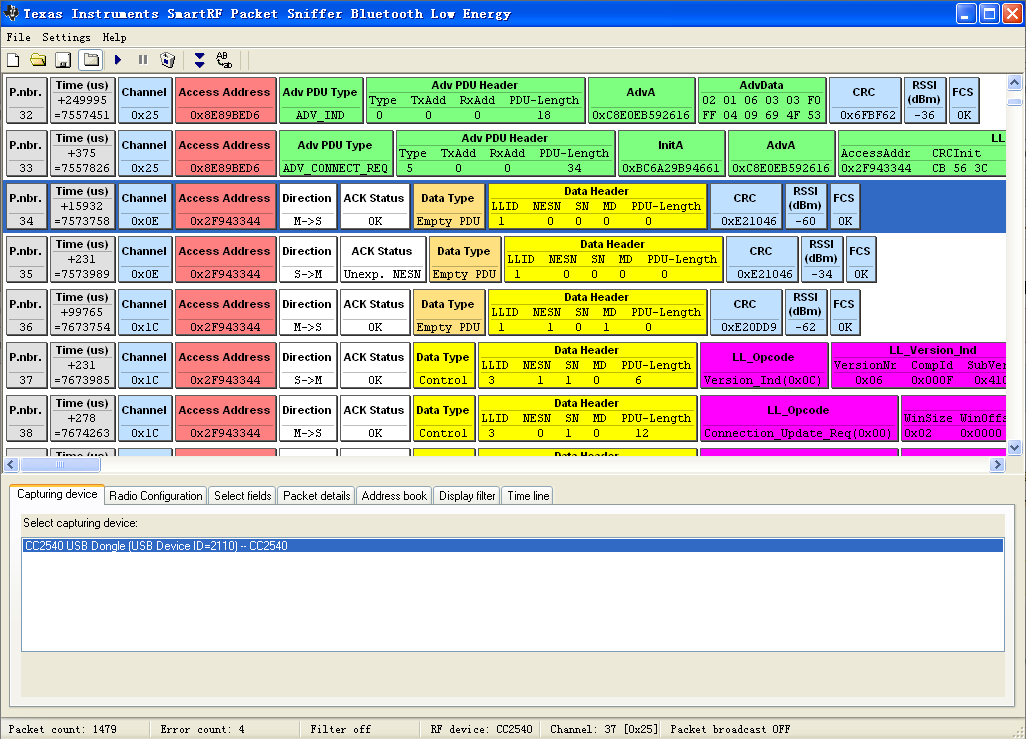Open the Select fields tab

242,496
